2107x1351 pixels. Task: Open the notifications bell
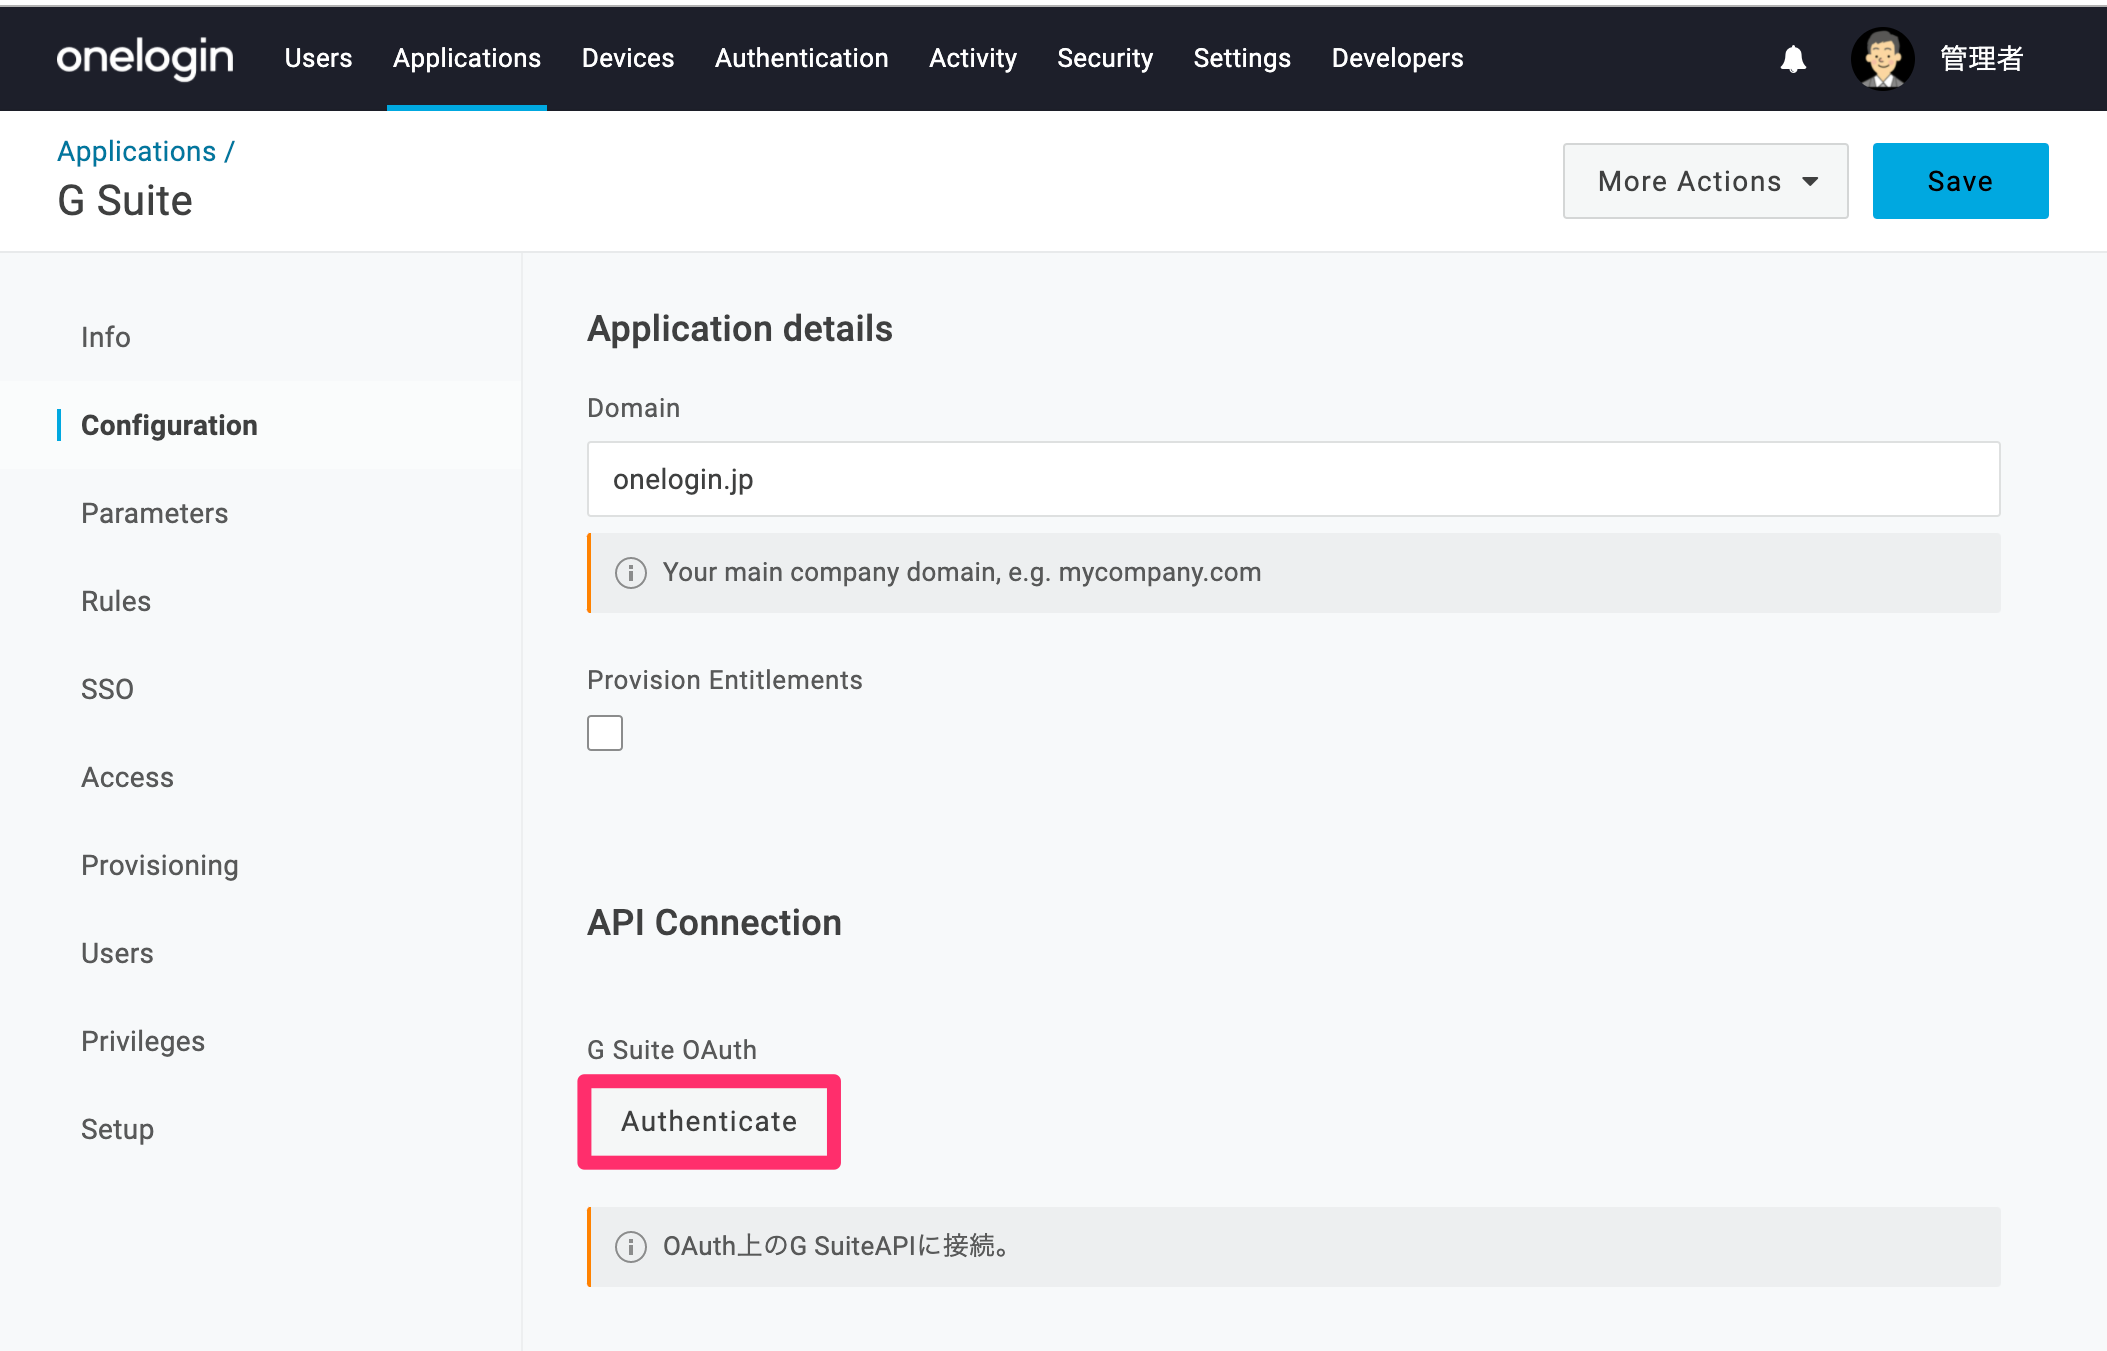click(1793, 59)
